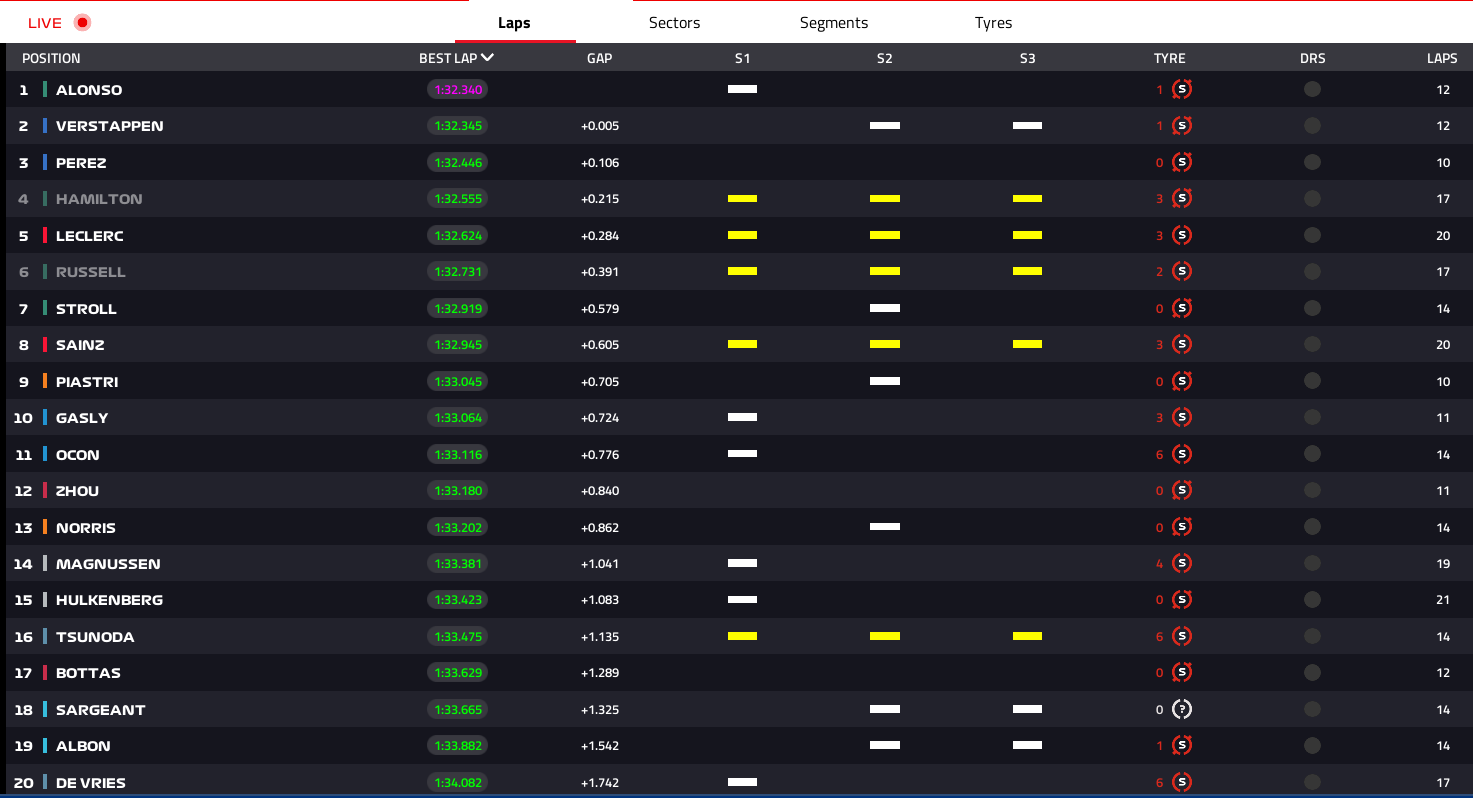Screen dimensions: 1473x798
Task: Click Hamilton's DRS indicator dot
Action: (x=1312, y=199)
